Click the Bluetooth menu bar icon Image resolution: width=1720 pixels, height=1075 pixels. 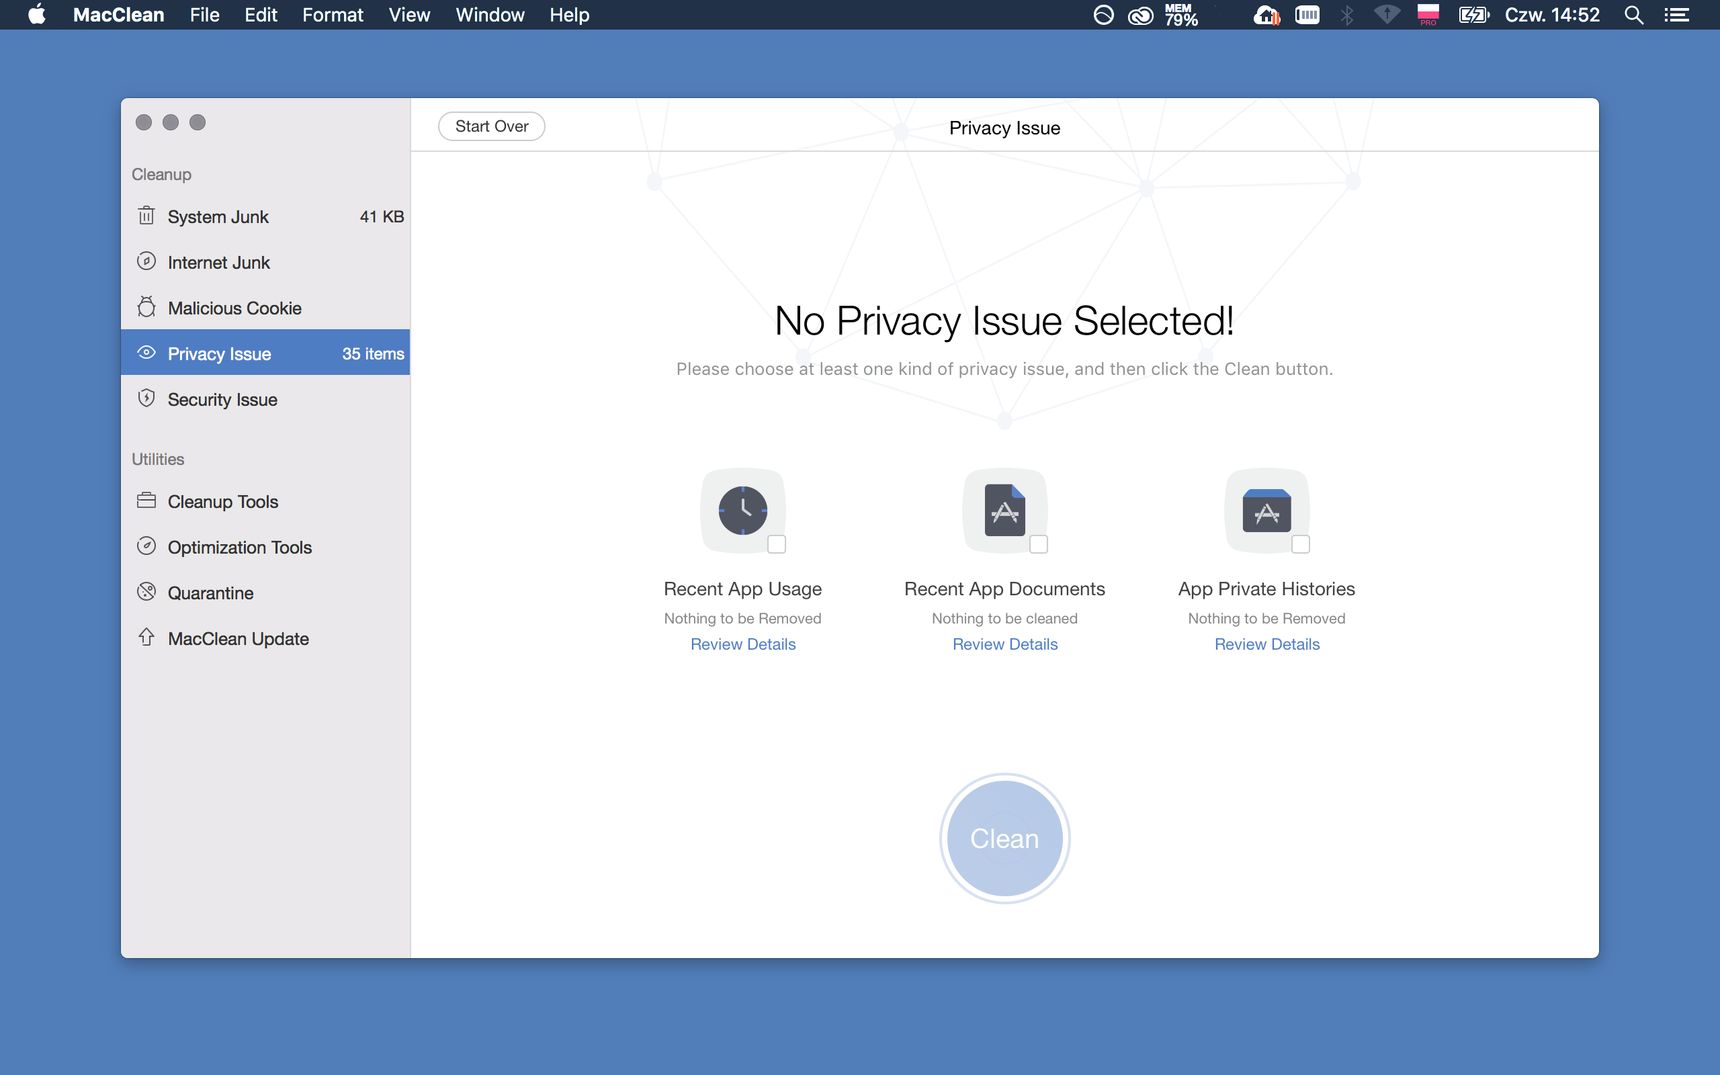click(x=1347, y=15)
